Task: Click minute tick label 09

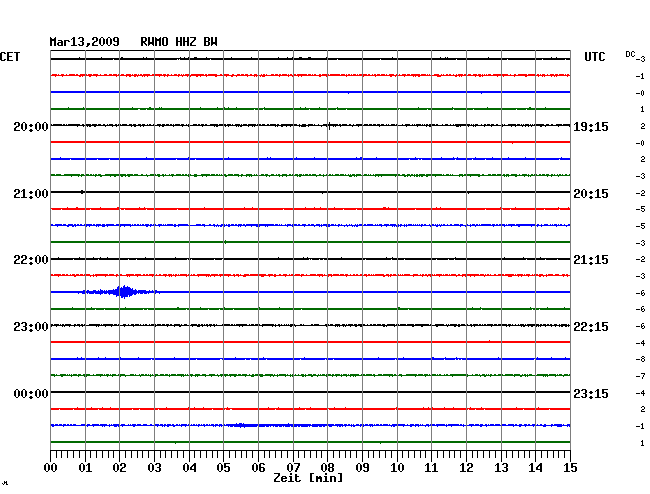Action: click(x=362, y=468)
